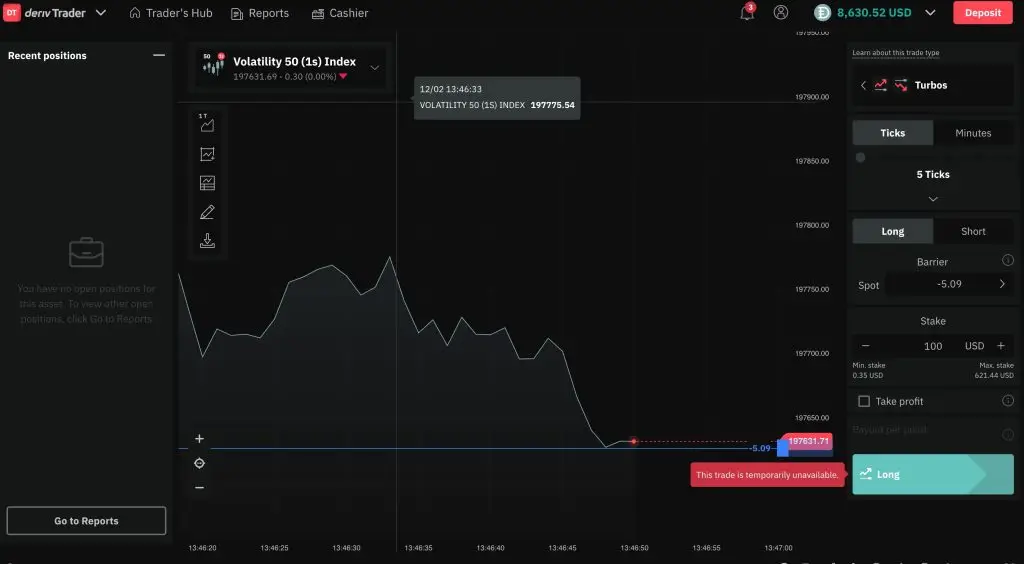
Task: Click the Turbos trade type icon
Action: [891, 85]
